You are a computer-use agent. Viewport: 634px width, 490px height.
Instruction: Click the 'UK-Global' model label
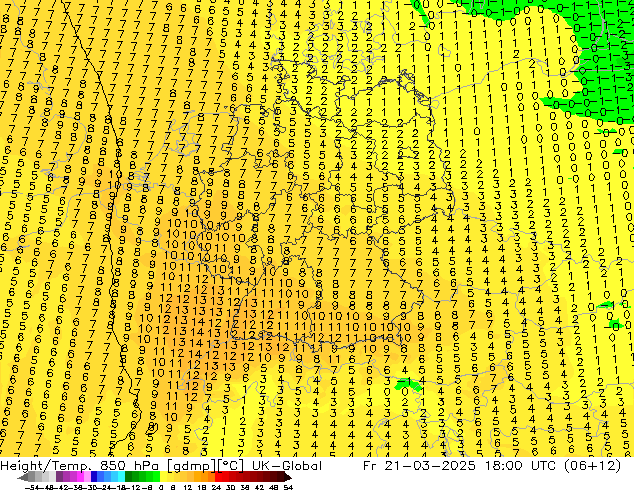[287, 466]
